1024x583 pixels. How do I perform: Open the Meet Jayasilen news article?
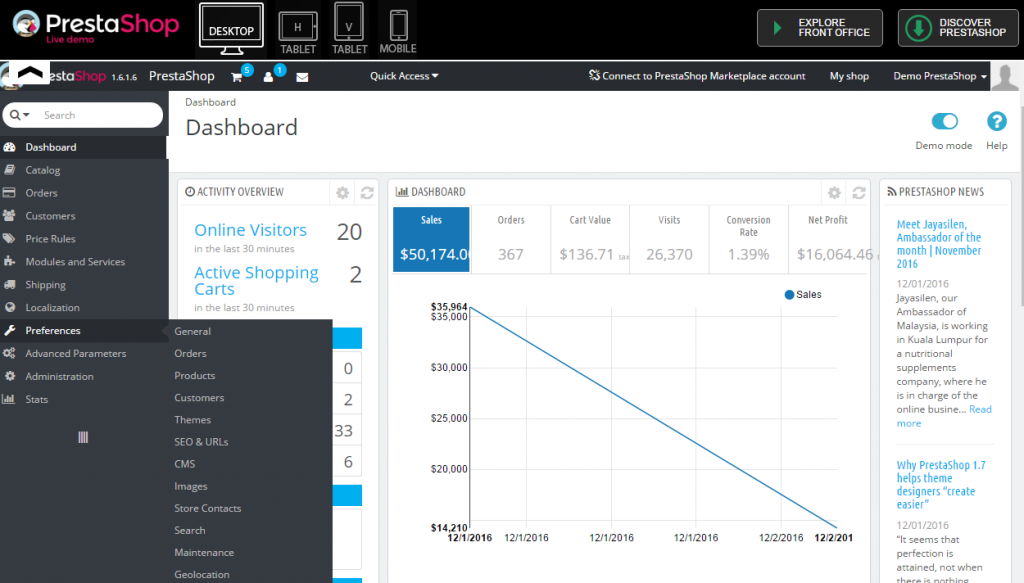[x=938, y=244]
